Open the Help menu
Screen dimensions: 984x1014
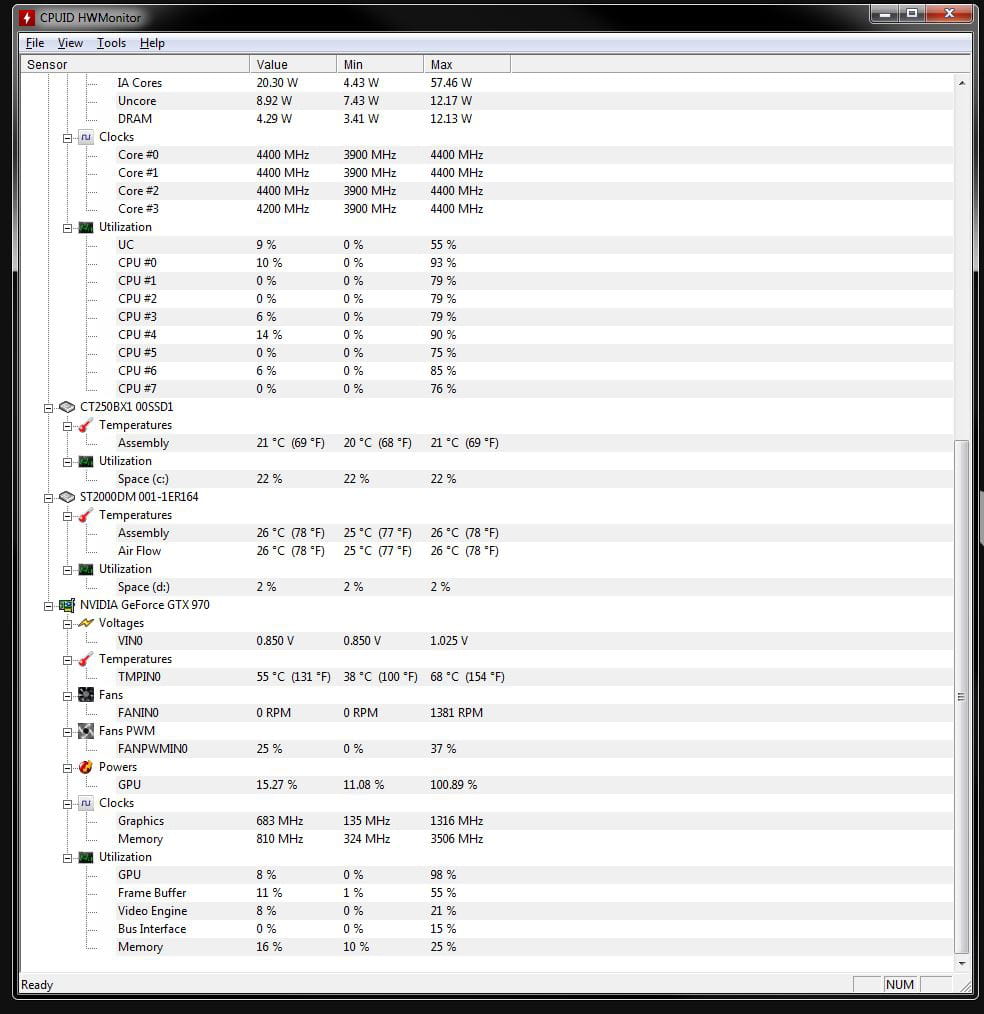click(x=152, y=43)
